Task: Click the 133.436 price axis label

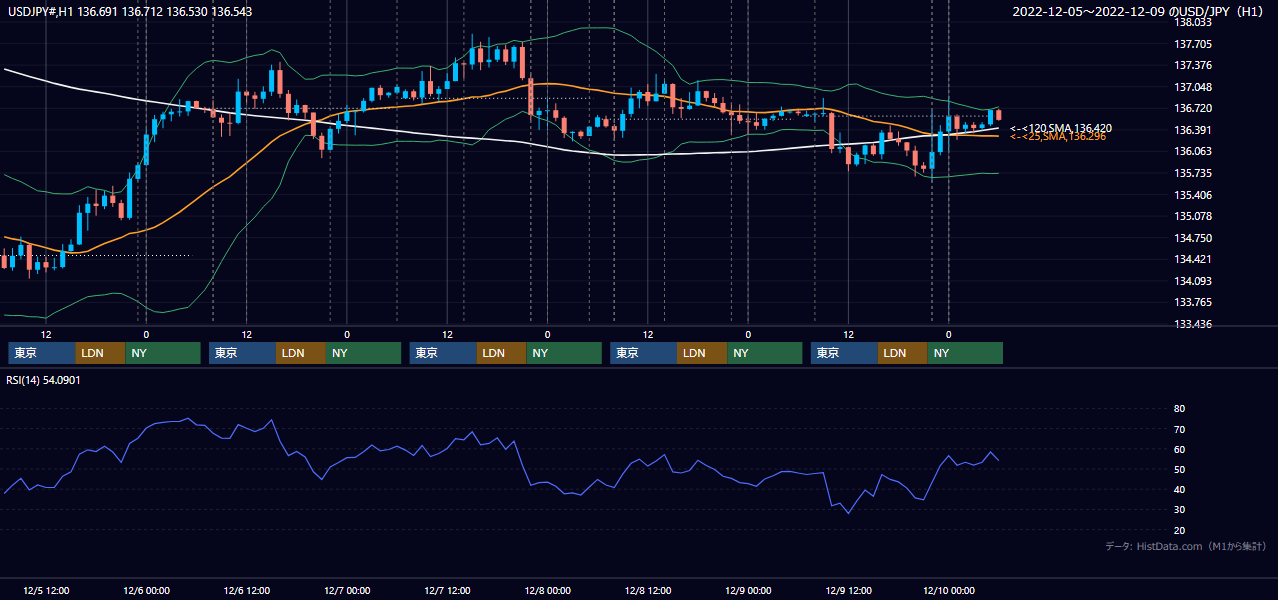Action: click(1192, 324)
